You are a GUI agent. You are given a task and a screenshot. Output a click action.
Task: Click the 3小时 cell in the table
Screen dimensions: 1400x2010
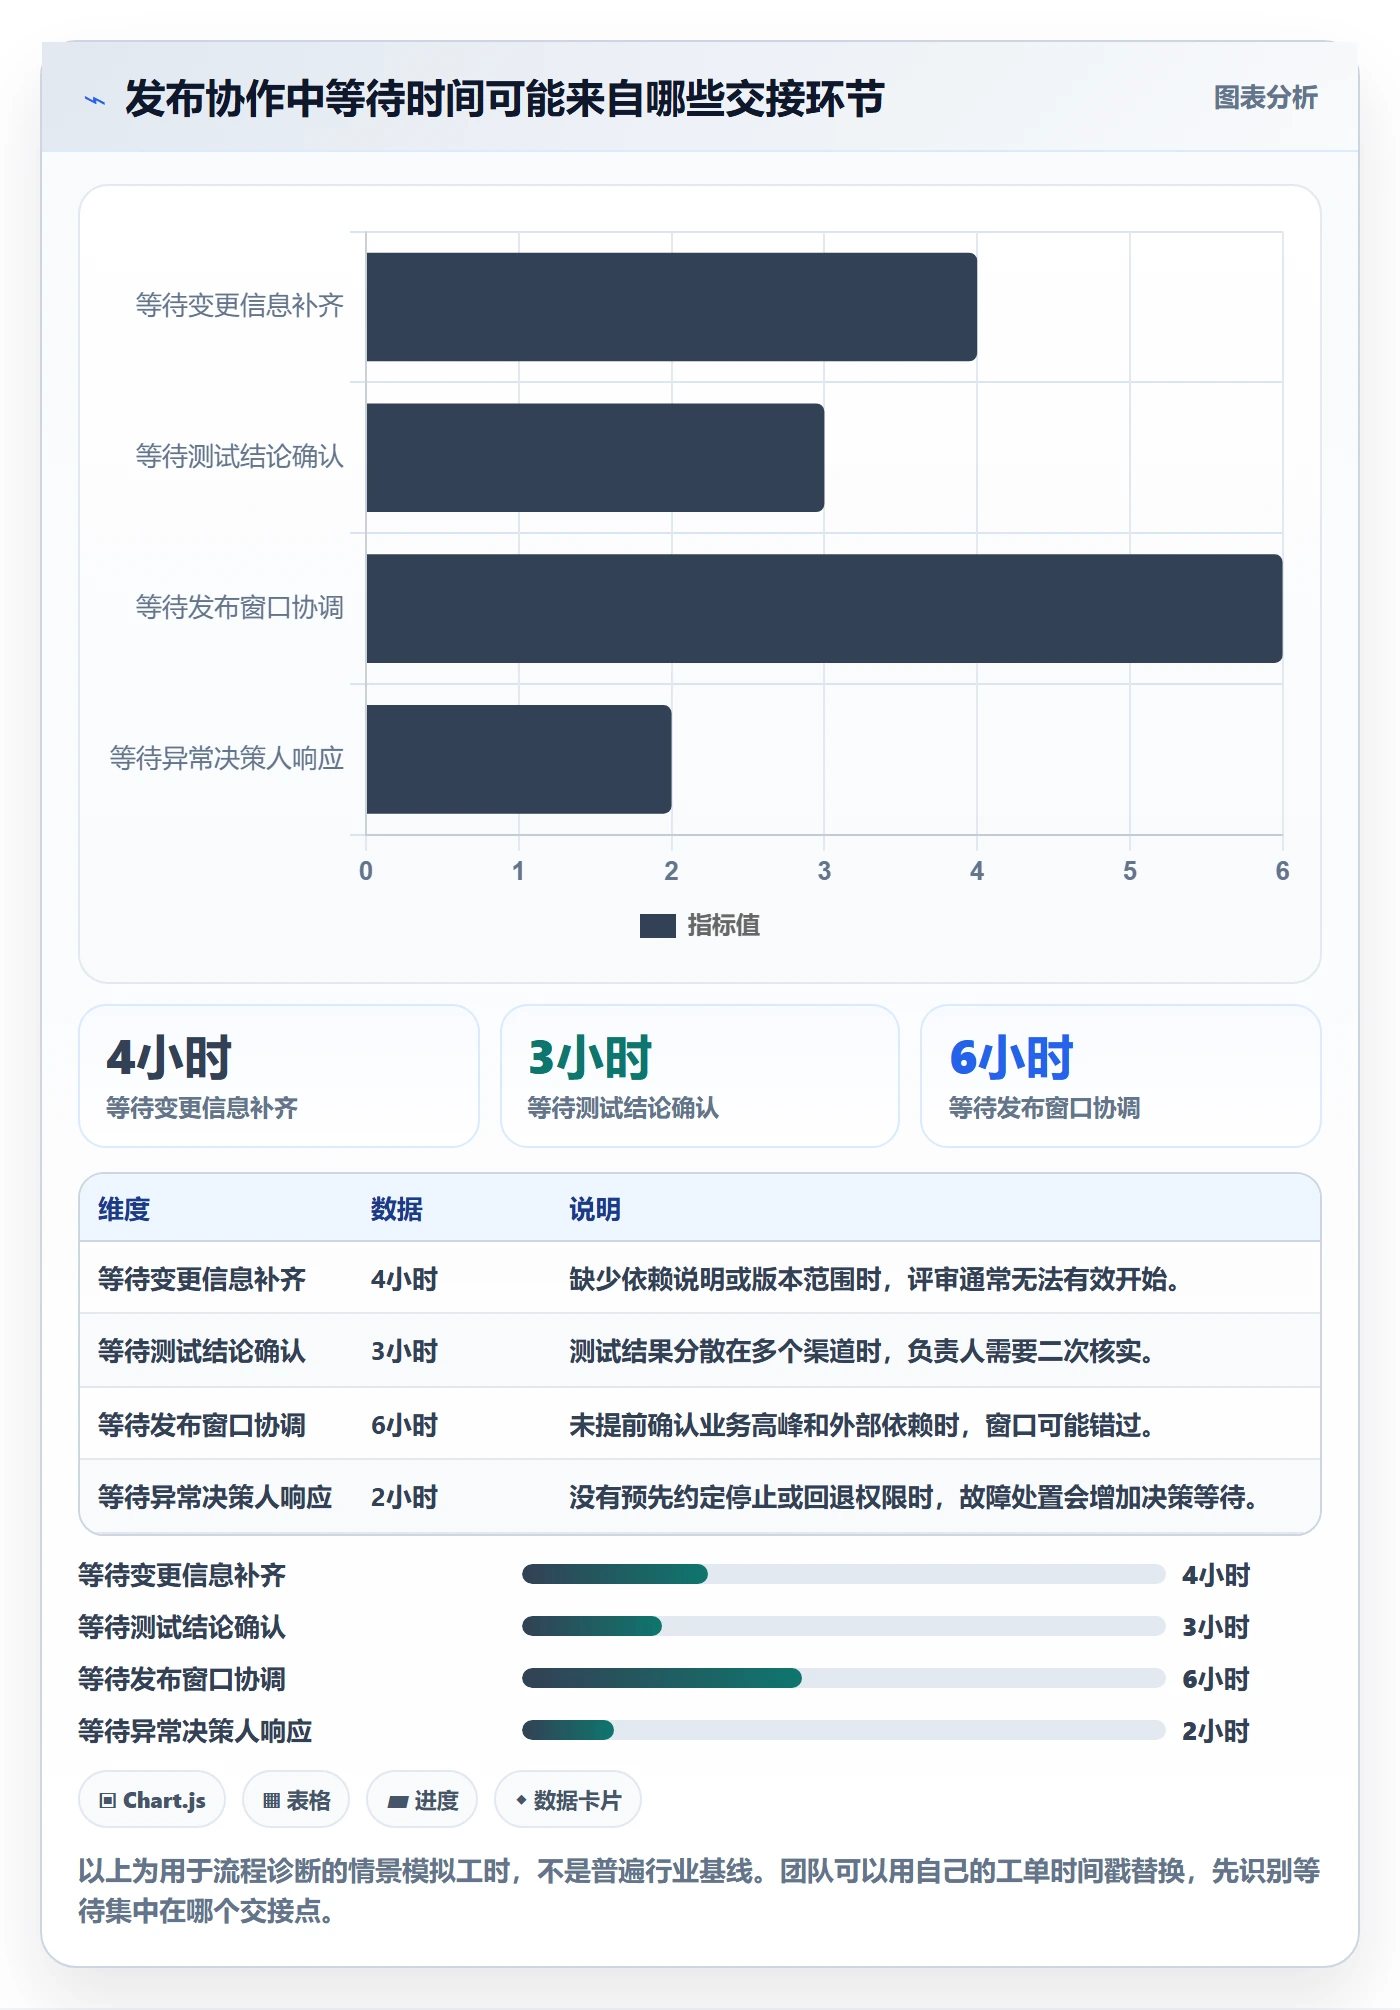click(x=405, y=1351)
